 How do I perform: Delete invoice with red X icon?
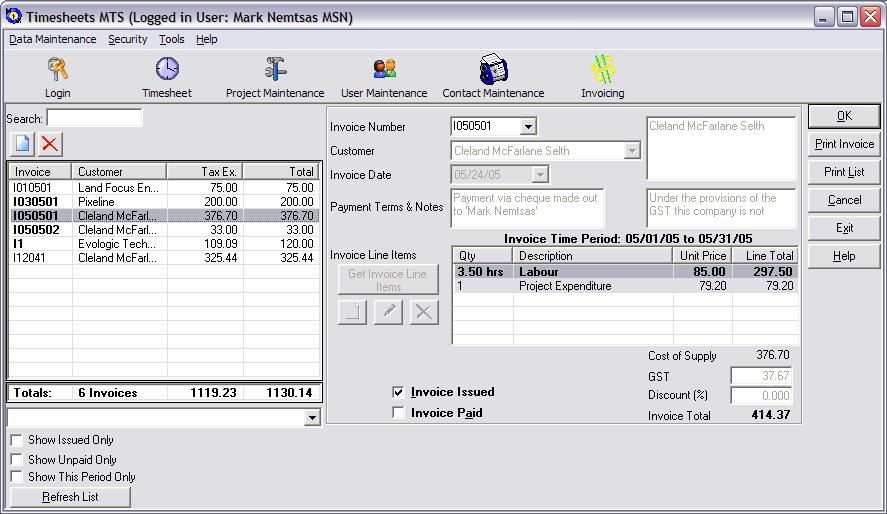[x=50, y=144]
